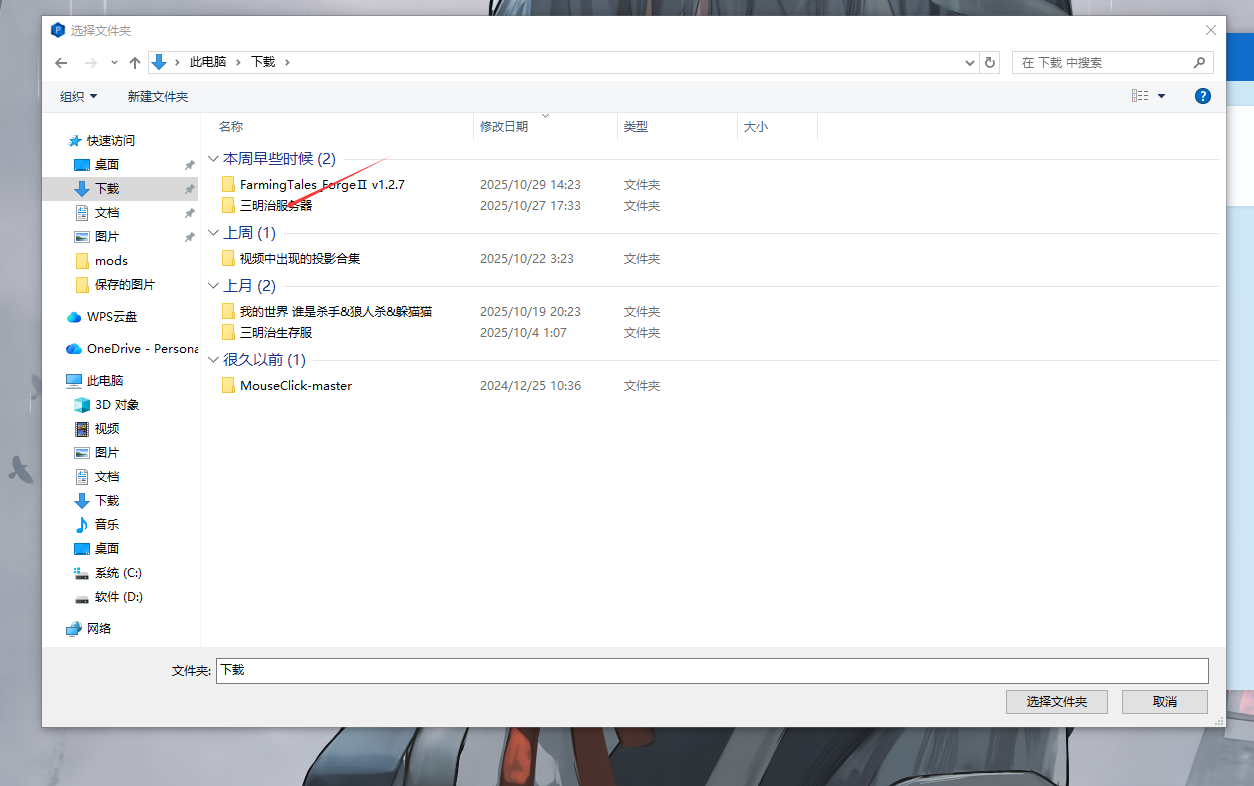Open the address bar history dropdown

pos(970,62)
